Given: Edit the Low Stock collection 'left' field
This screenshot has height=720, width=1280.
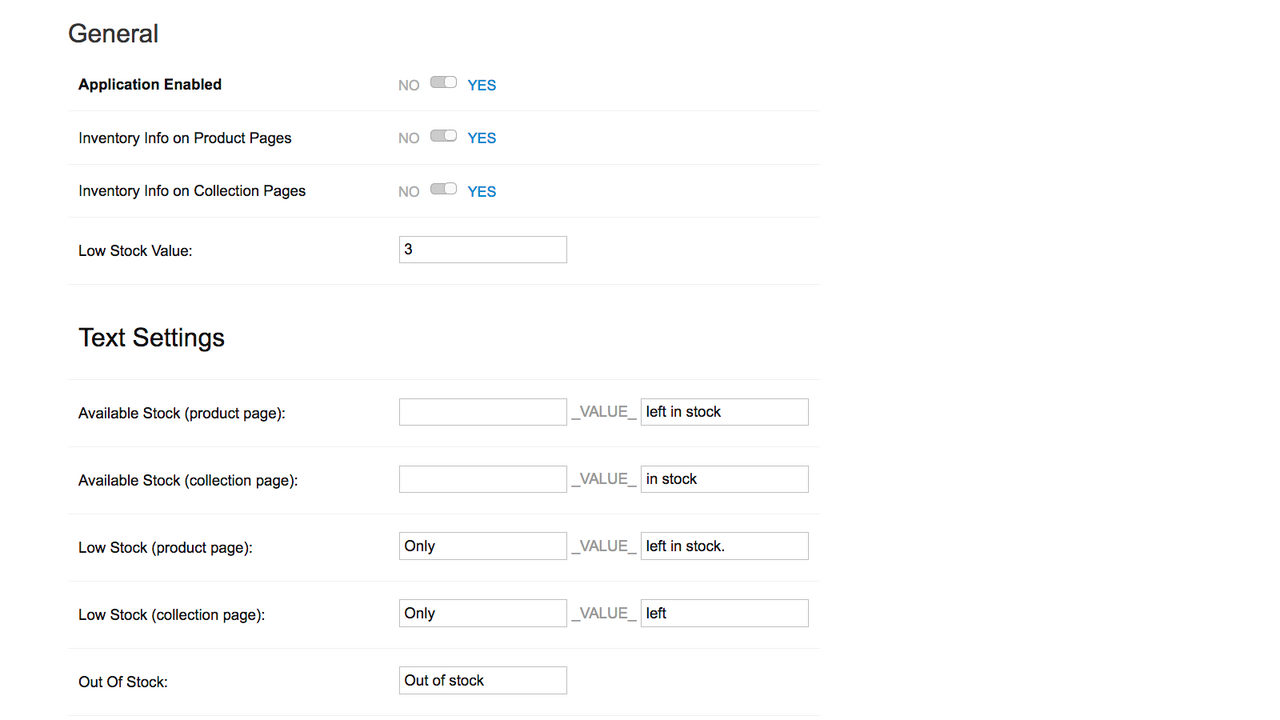Looking at the screenshot, I should [725, 613].
